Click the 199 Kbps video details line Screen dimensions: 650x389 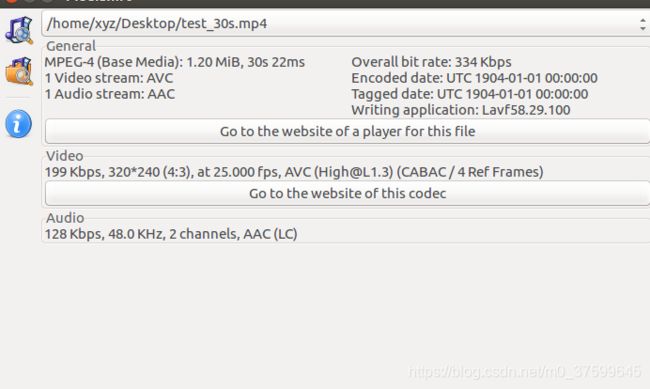click(294, 172)
